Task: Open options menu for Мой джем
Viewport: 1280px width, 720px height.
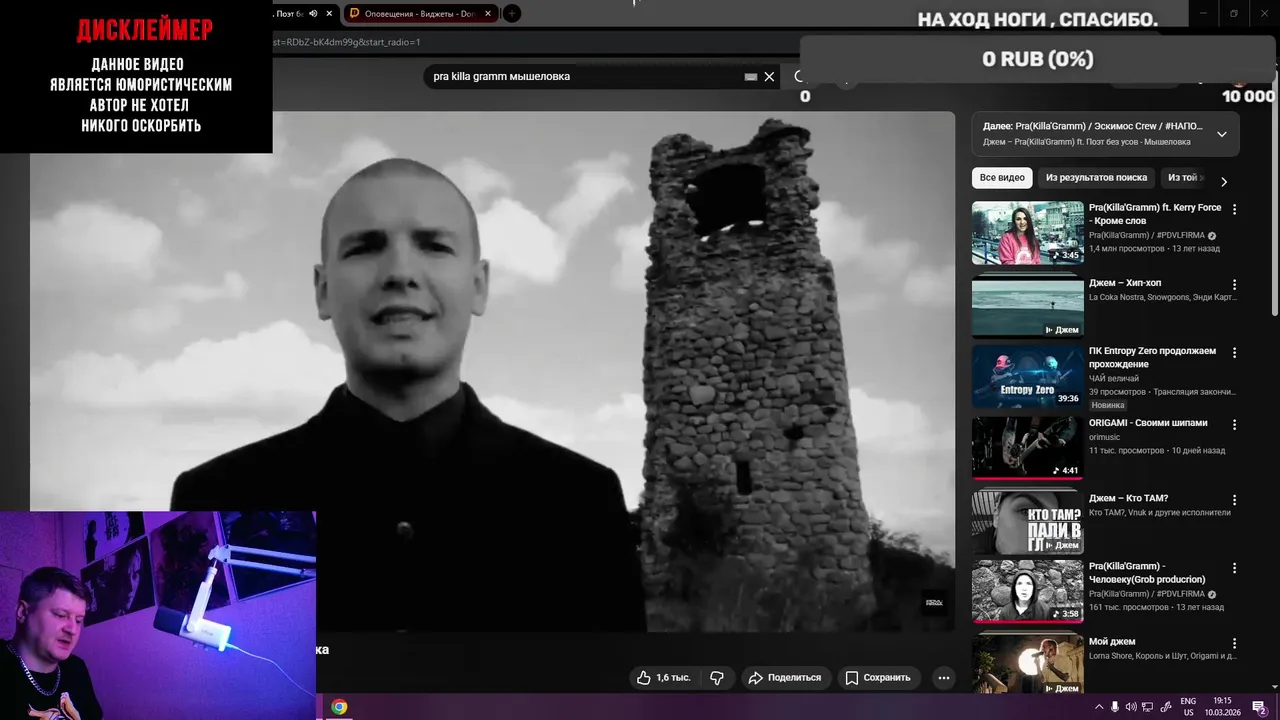Action: pyautogui.click(x=1234, y=644)
